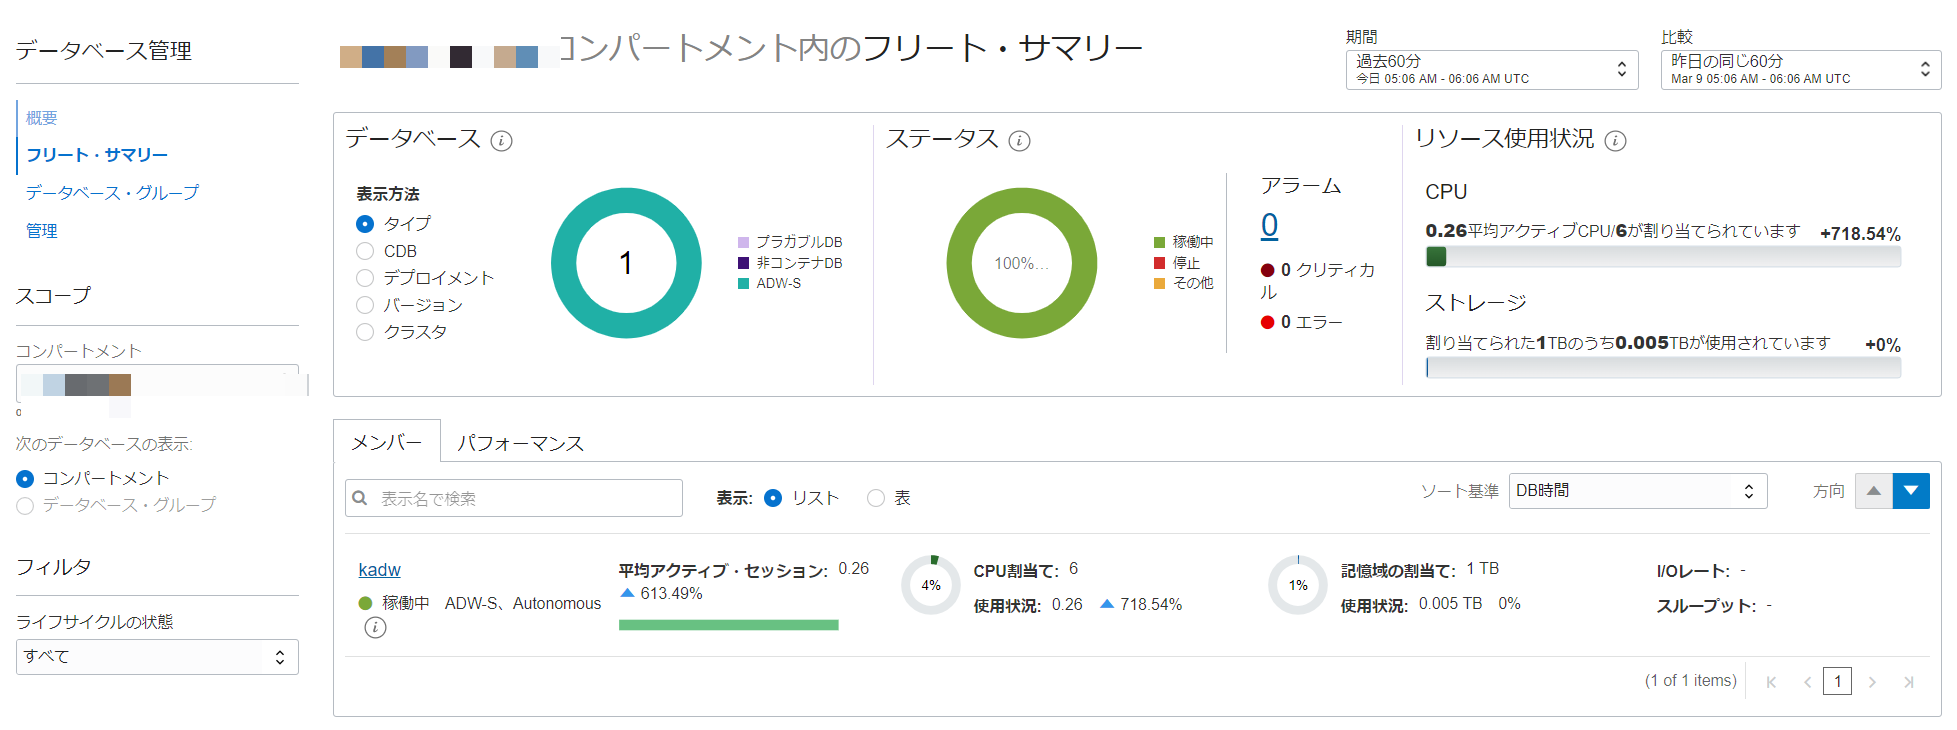Set sort direction to ascending arrow
This screenshot has width=1957, height=730.
pos(1873,491)
